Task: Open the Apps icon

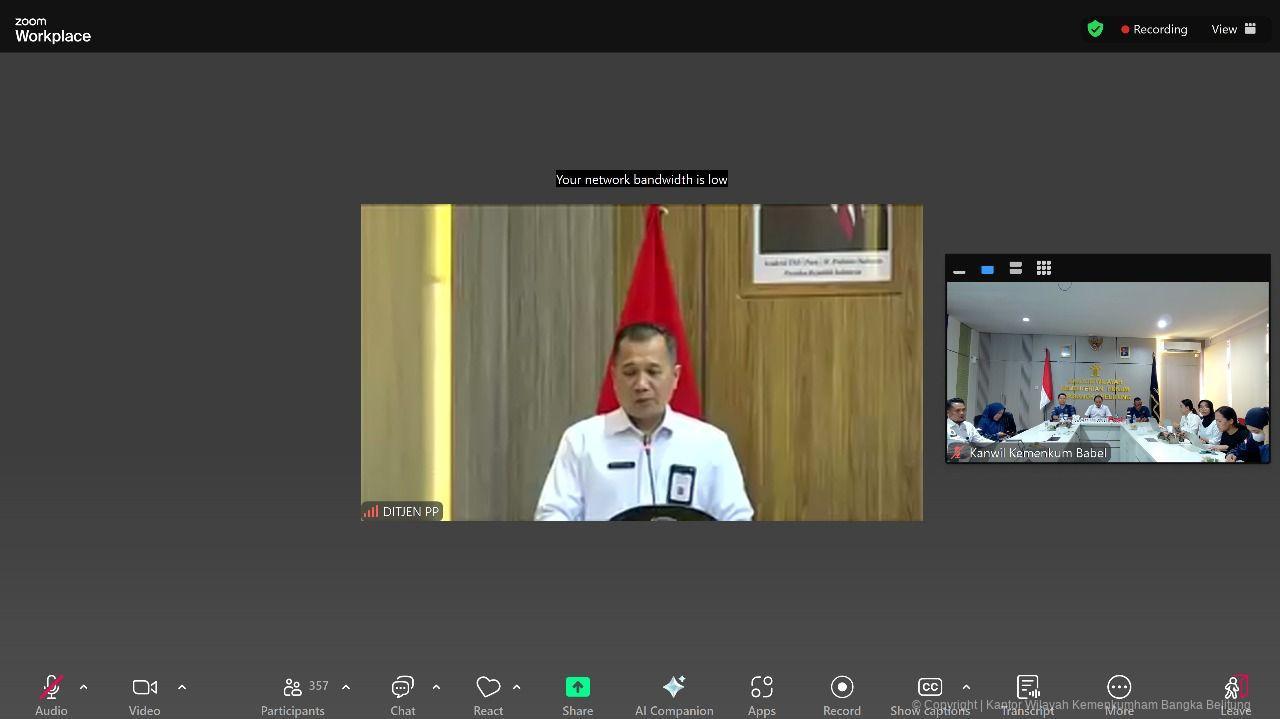Action: (x=762, y=688)
